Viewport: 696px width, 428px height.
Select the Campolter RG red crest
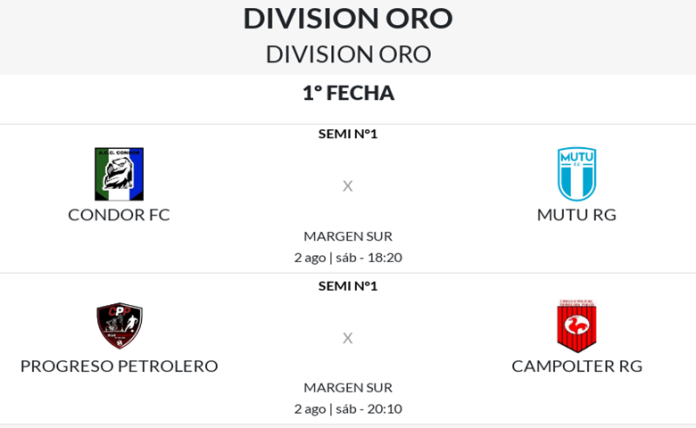pyautogui.click(x=576, y=326)
